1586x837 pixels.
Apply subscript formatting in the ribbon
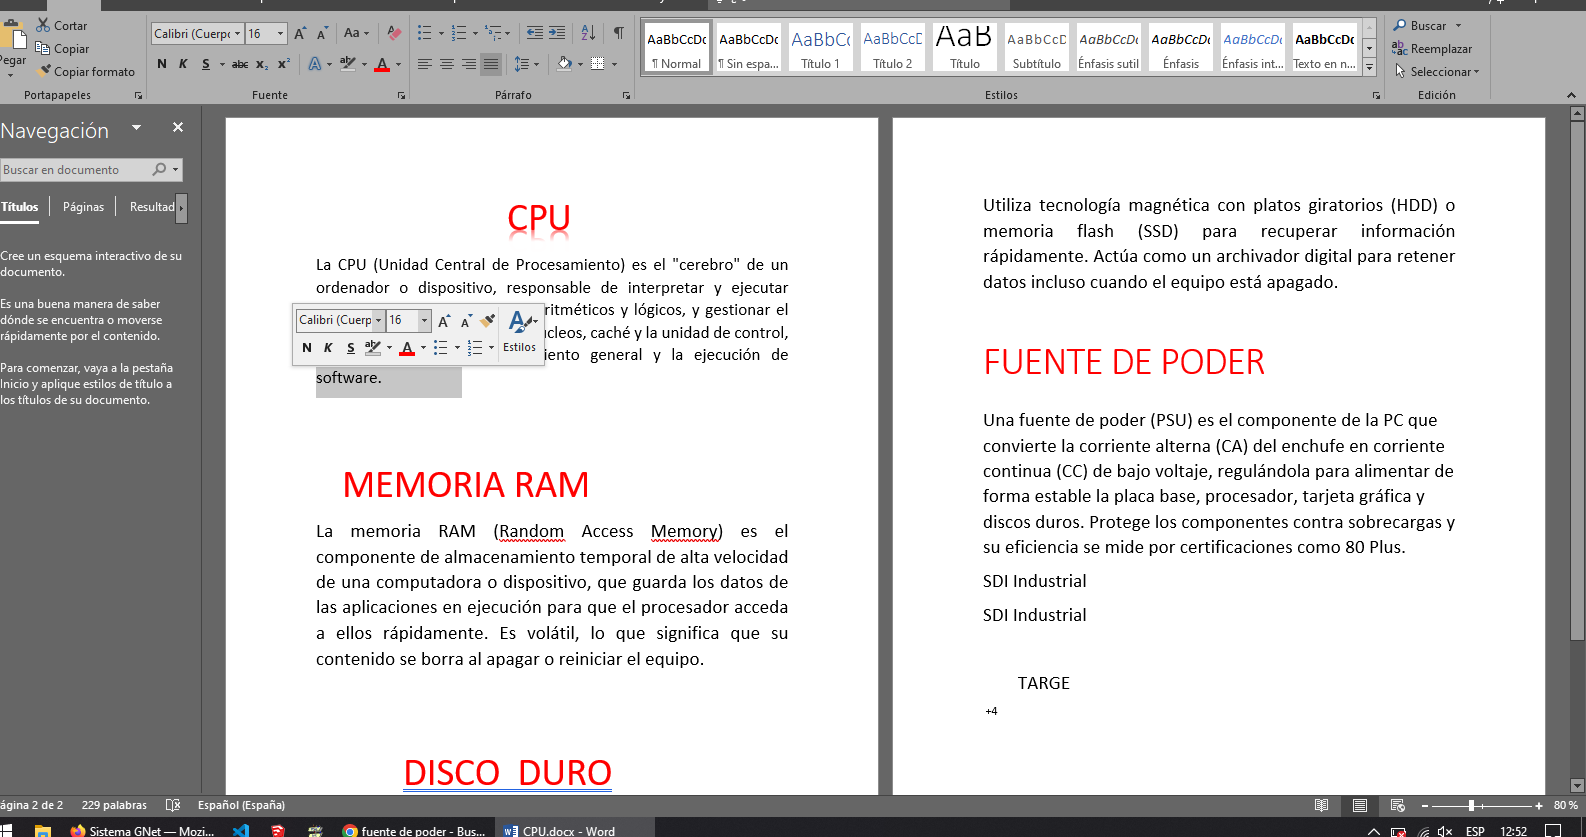[x=261, y=64]
